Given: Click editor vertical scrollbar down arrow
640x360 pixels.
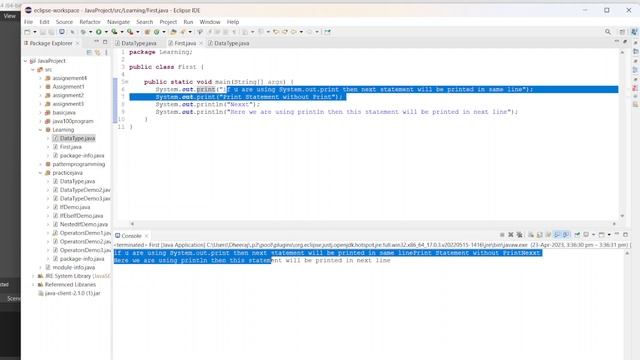Looking at the screenshot, I should click(x=622, y=216).
